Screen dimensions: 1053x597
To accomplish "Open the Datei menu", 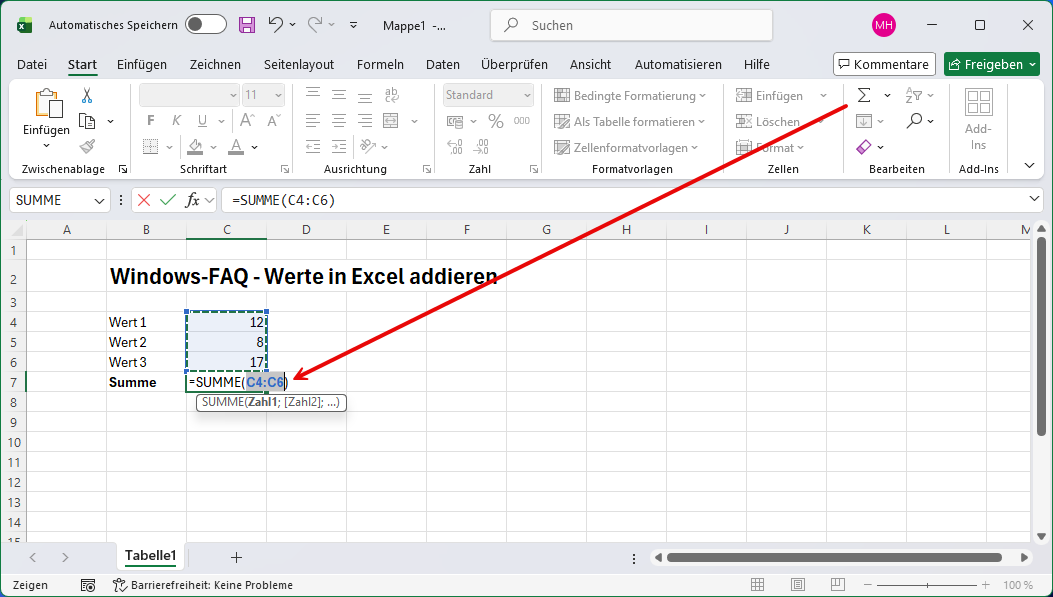I will tap(32, 64).
